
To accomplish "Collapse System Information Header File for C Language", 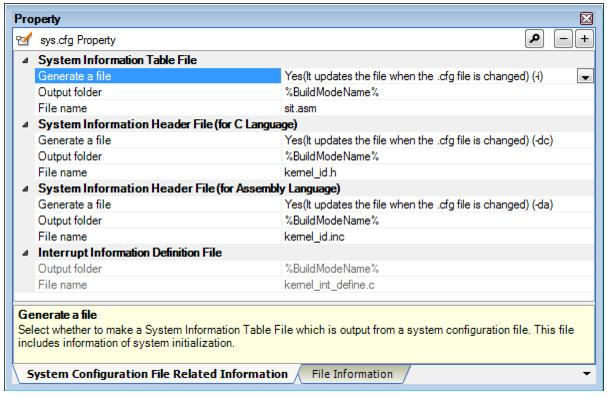I will click(26, 125).
